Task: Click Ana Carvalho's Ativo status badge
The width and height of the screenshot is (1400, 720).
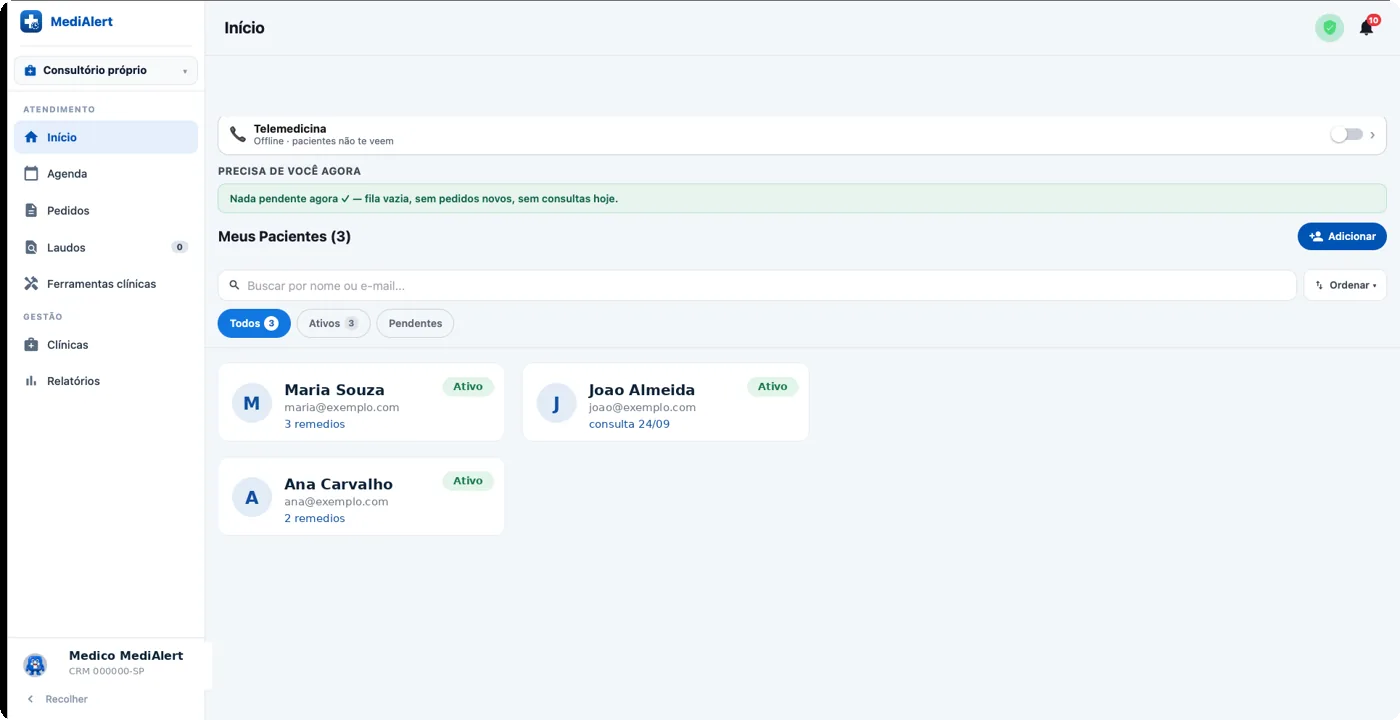Action: point(468,481)
